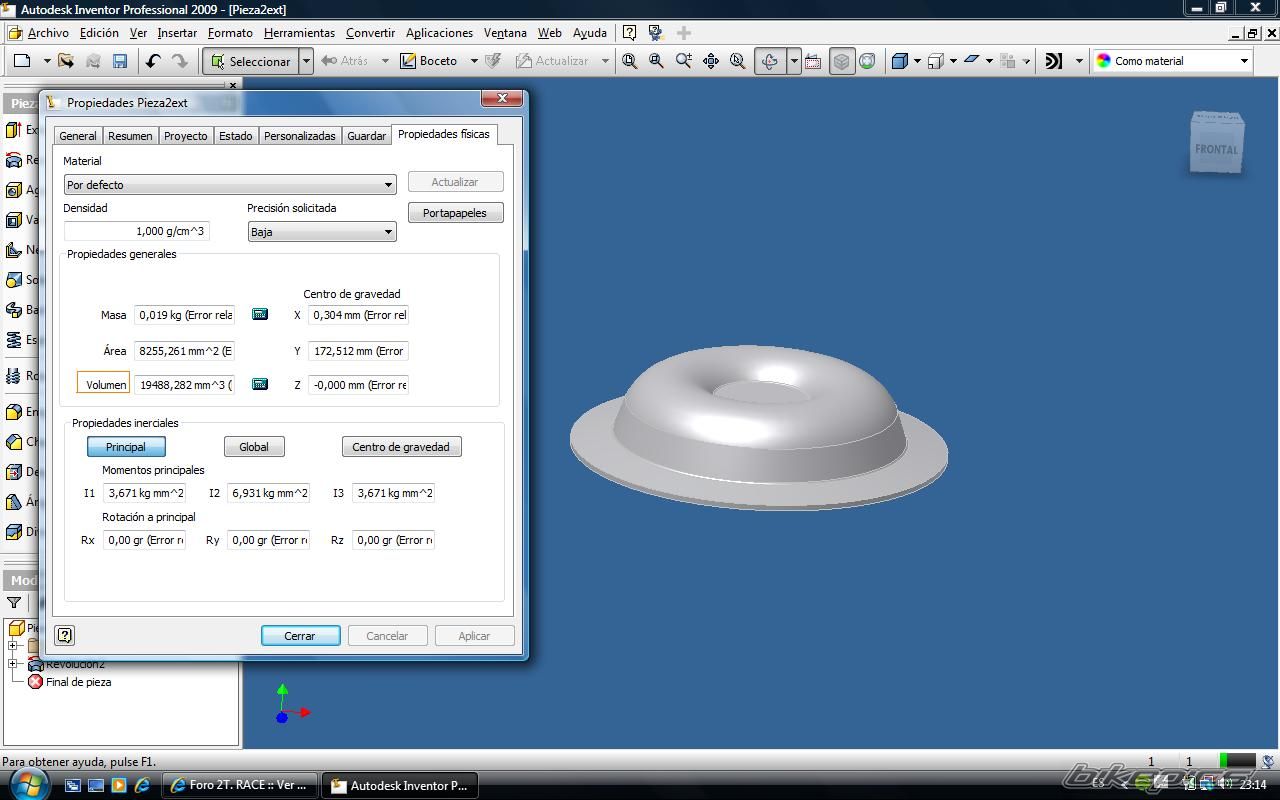The height and width of the screenshot is (800, 1280).
Task: Click the orthographic/perspective camera cube icon
Action: point(936,61)
